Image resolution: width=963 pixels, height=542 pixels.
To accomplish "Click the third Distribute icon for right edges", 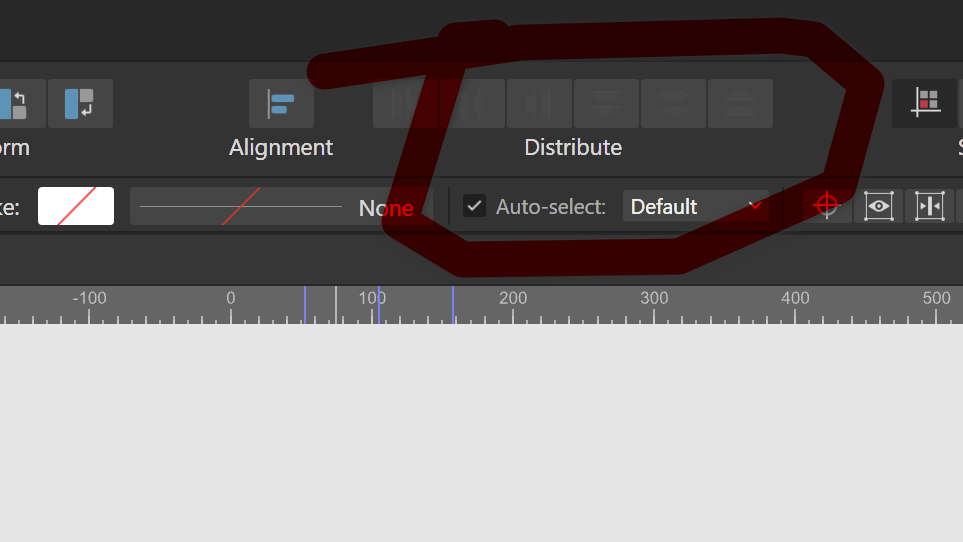I will pyautogui.click(x=539, y=104).
